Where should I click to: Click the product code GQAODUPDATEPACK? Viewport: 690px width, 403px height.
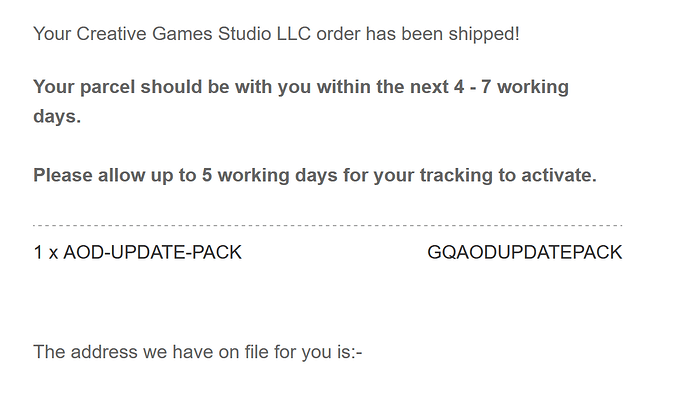pos(525,253)
